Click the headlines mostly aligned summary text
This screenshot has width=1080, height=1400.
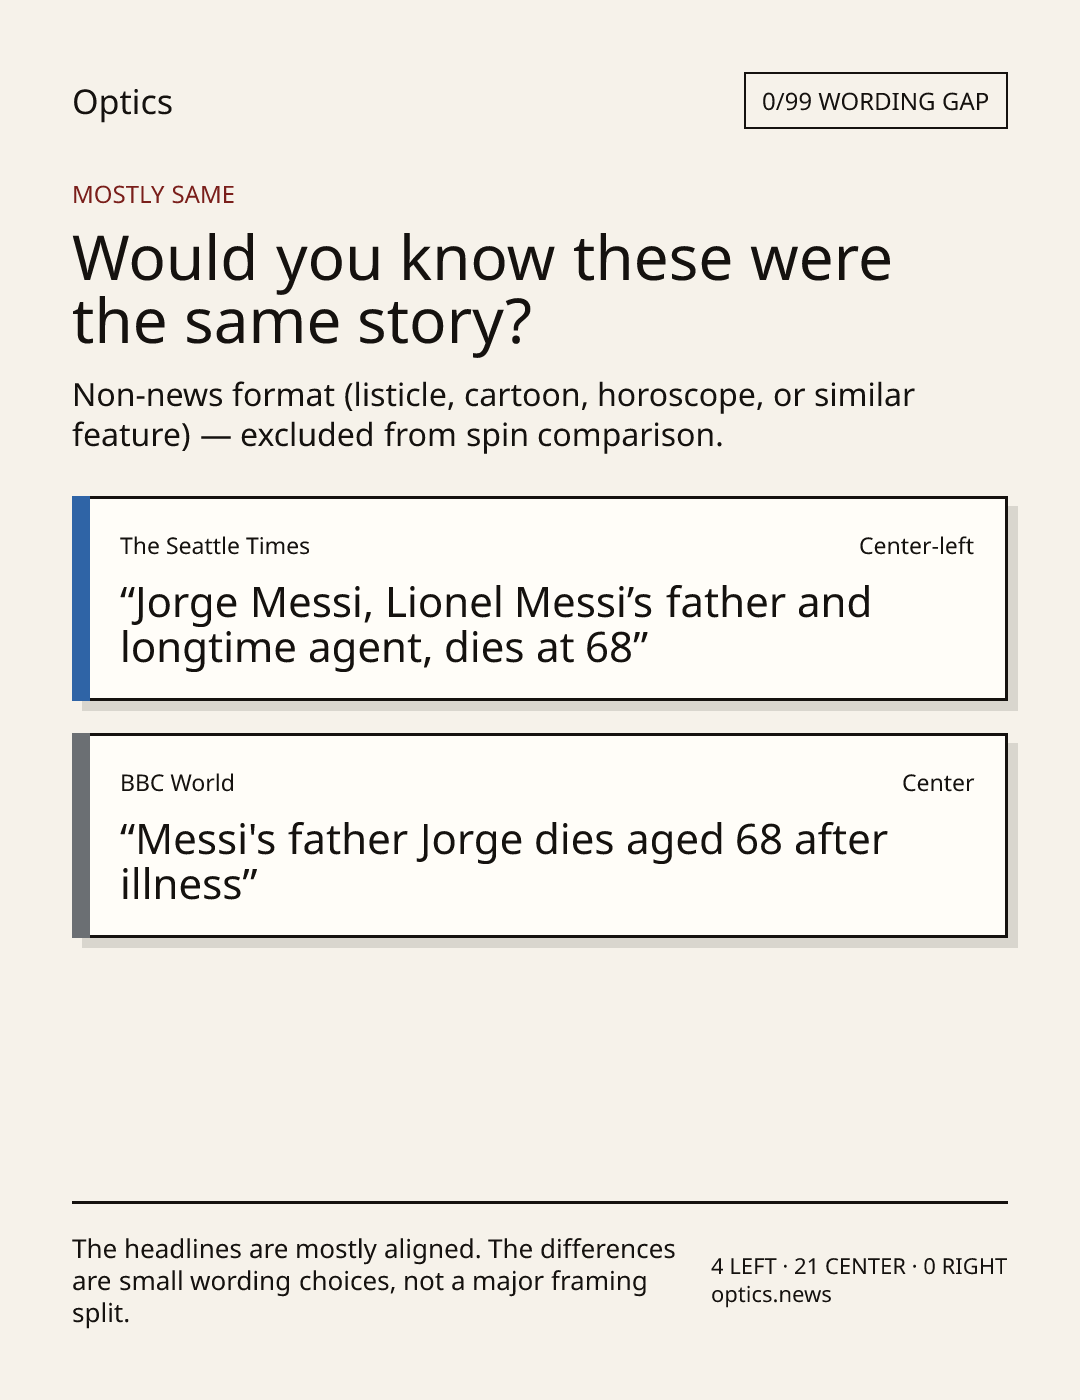(x=374, y=1281)
